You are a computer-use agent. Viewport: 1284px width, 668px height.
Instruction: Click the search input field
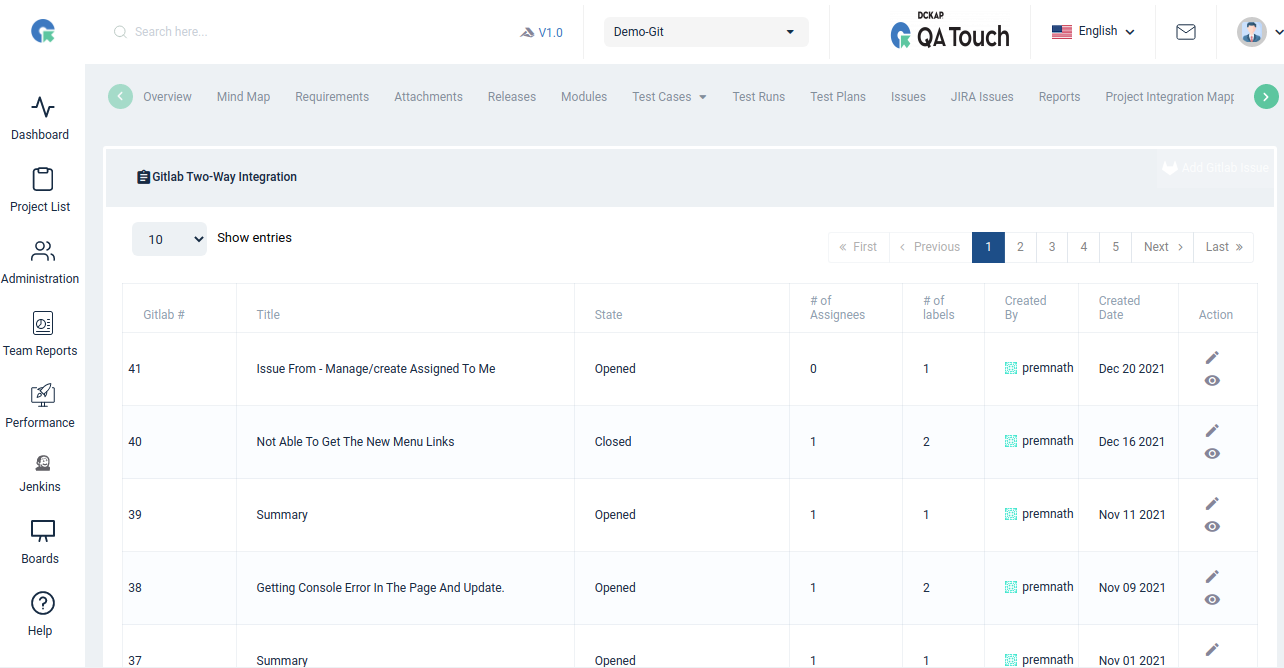[x=200, y=31]
